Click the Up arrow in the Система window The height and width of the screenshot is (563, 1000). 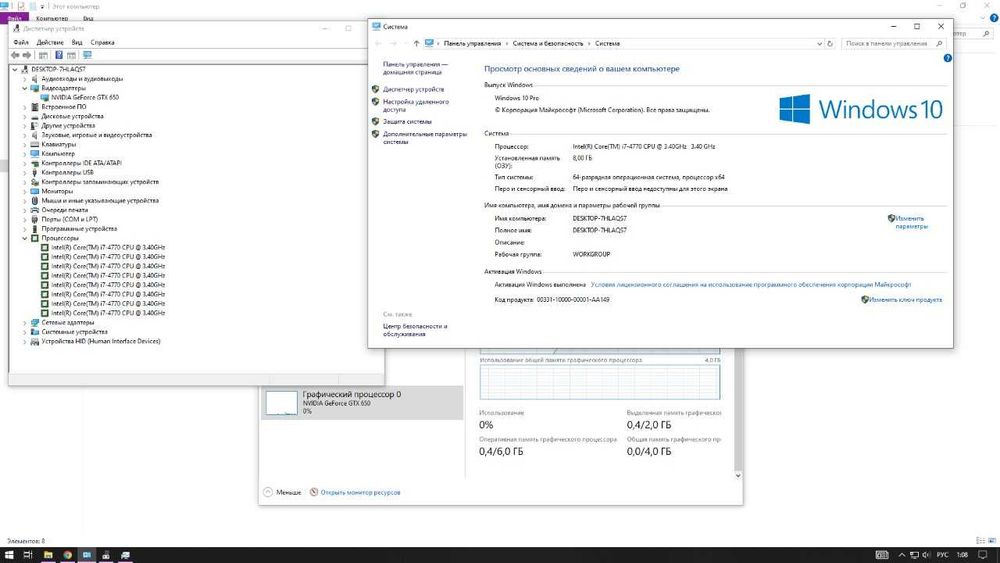coord(416,43)
